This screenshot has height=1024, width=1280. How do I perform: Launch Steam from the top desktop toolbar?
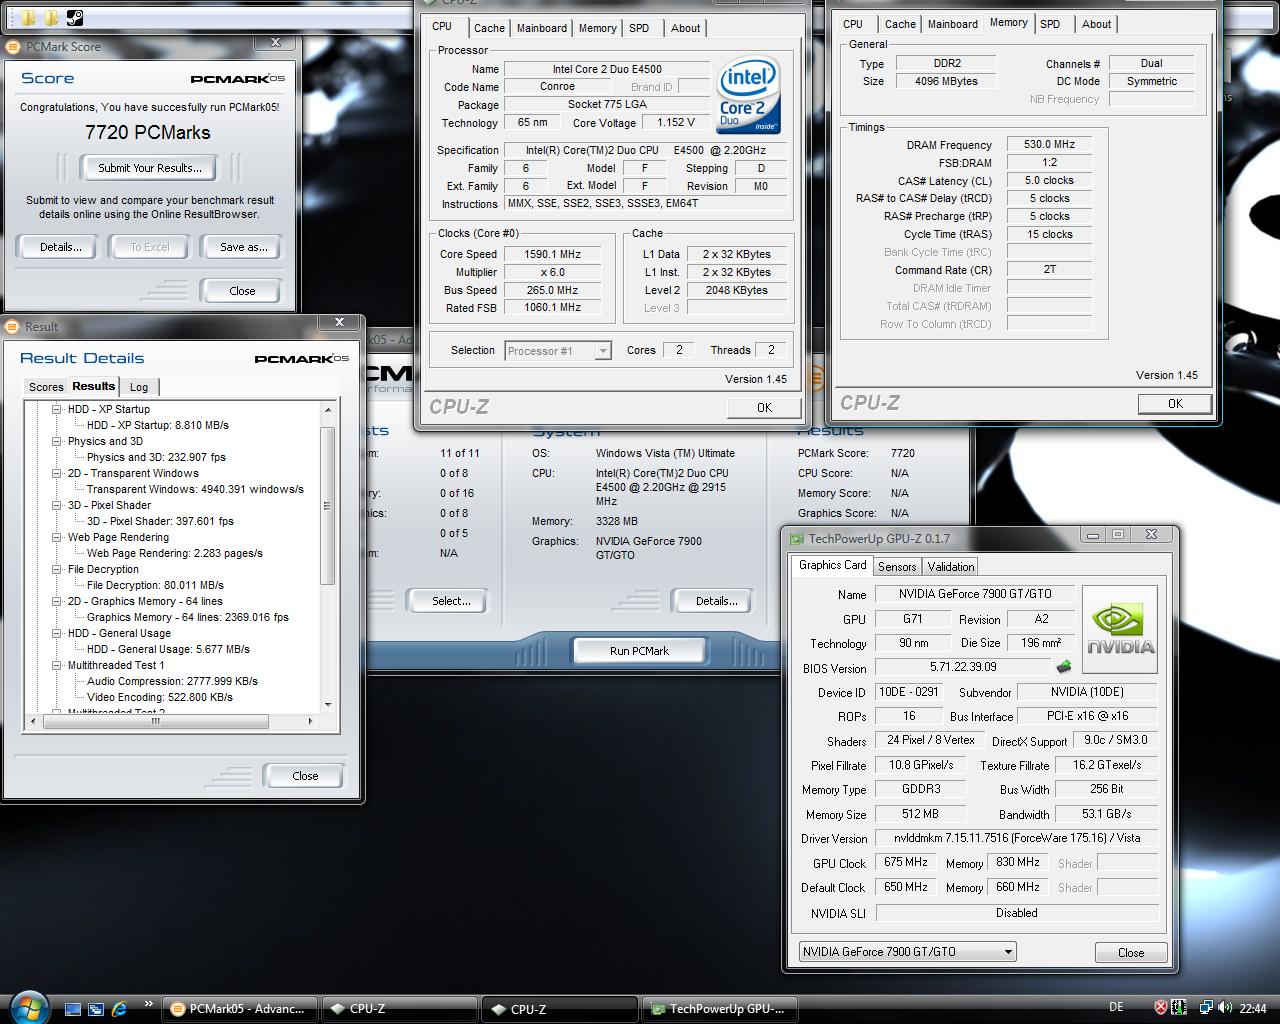pos(75,17)
